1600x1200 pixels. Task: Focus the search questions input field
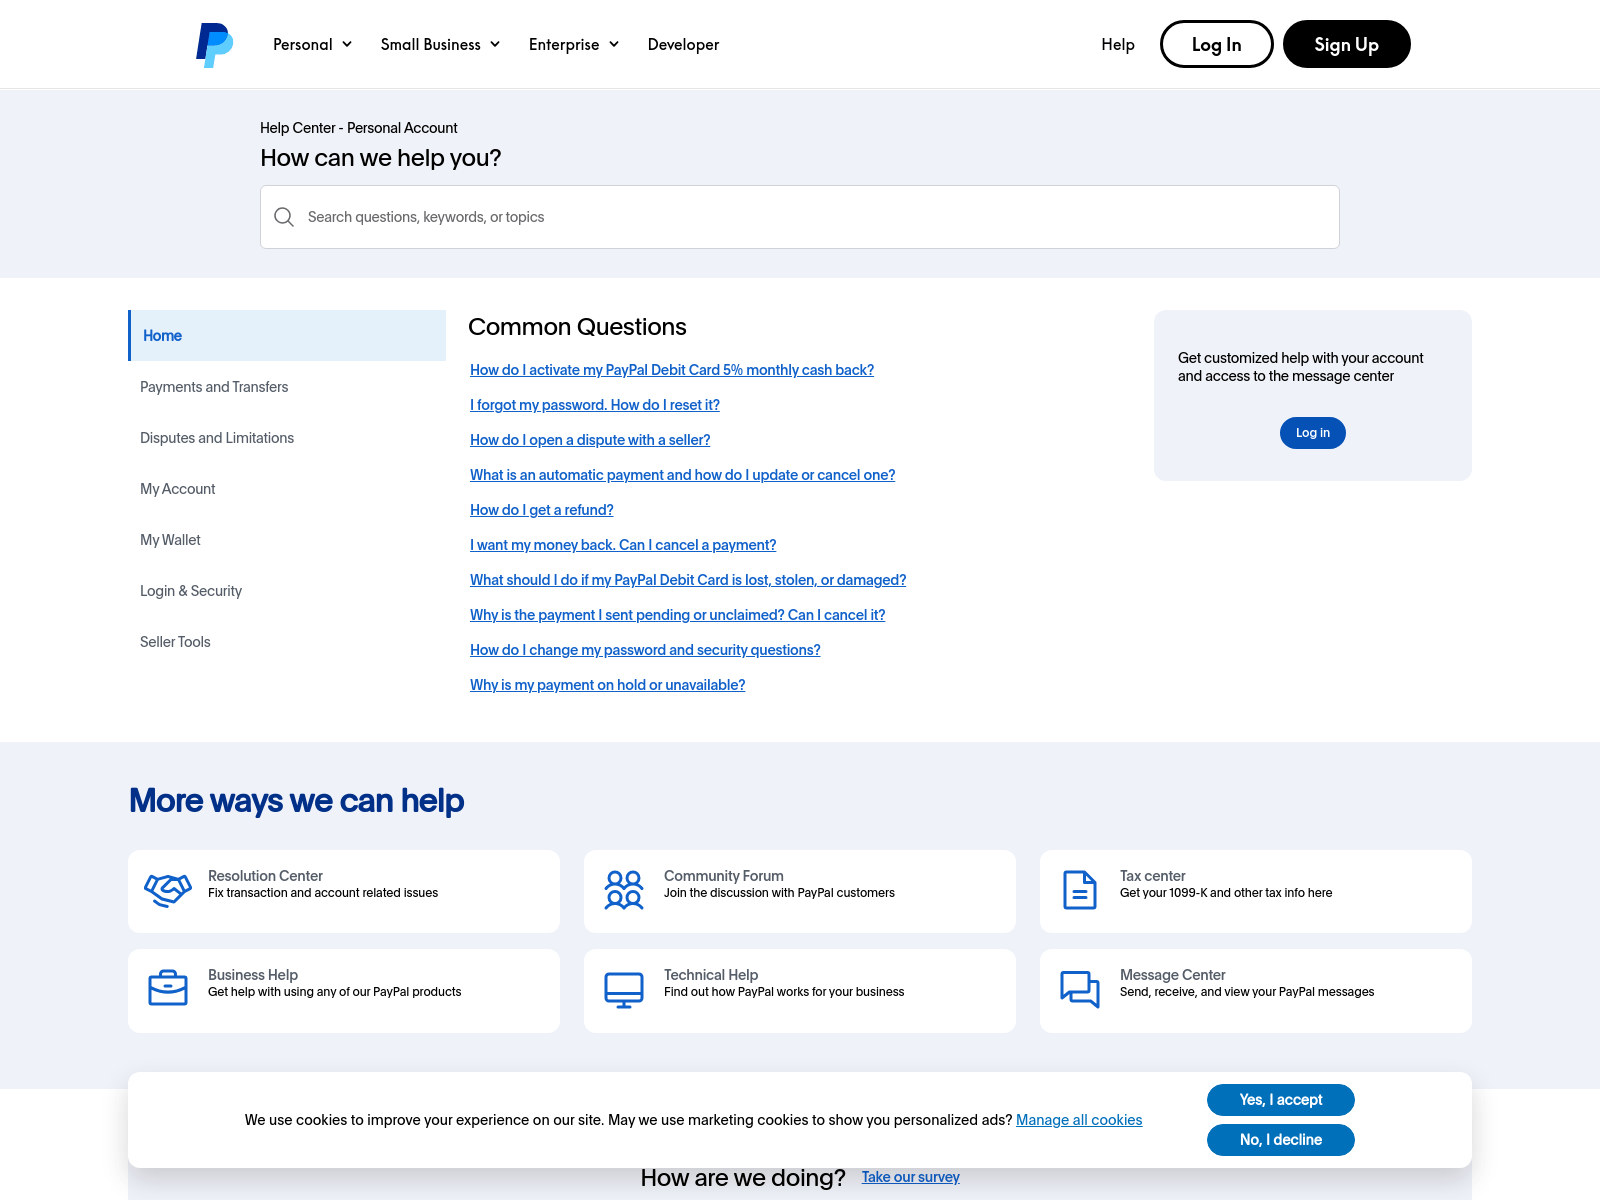(800, 217)
